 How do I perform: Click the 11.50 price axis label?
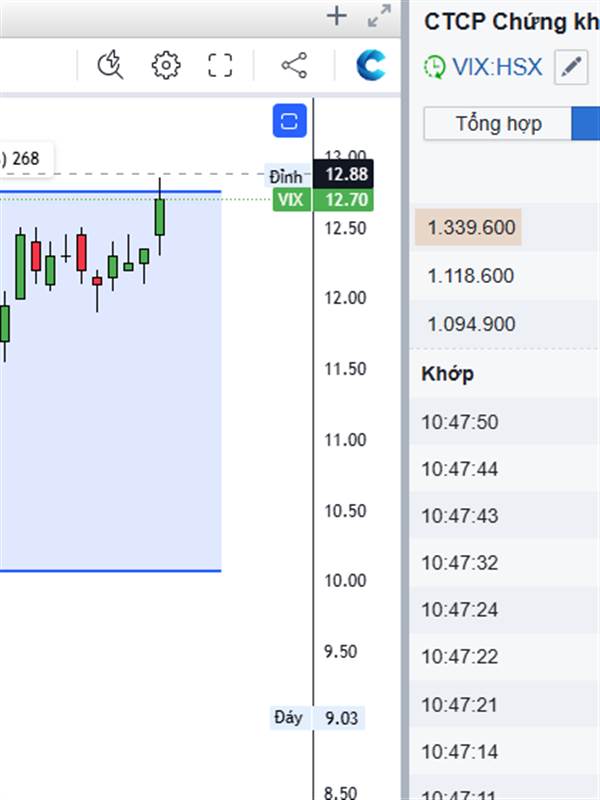pyautogui.click(x=345, y=368)
